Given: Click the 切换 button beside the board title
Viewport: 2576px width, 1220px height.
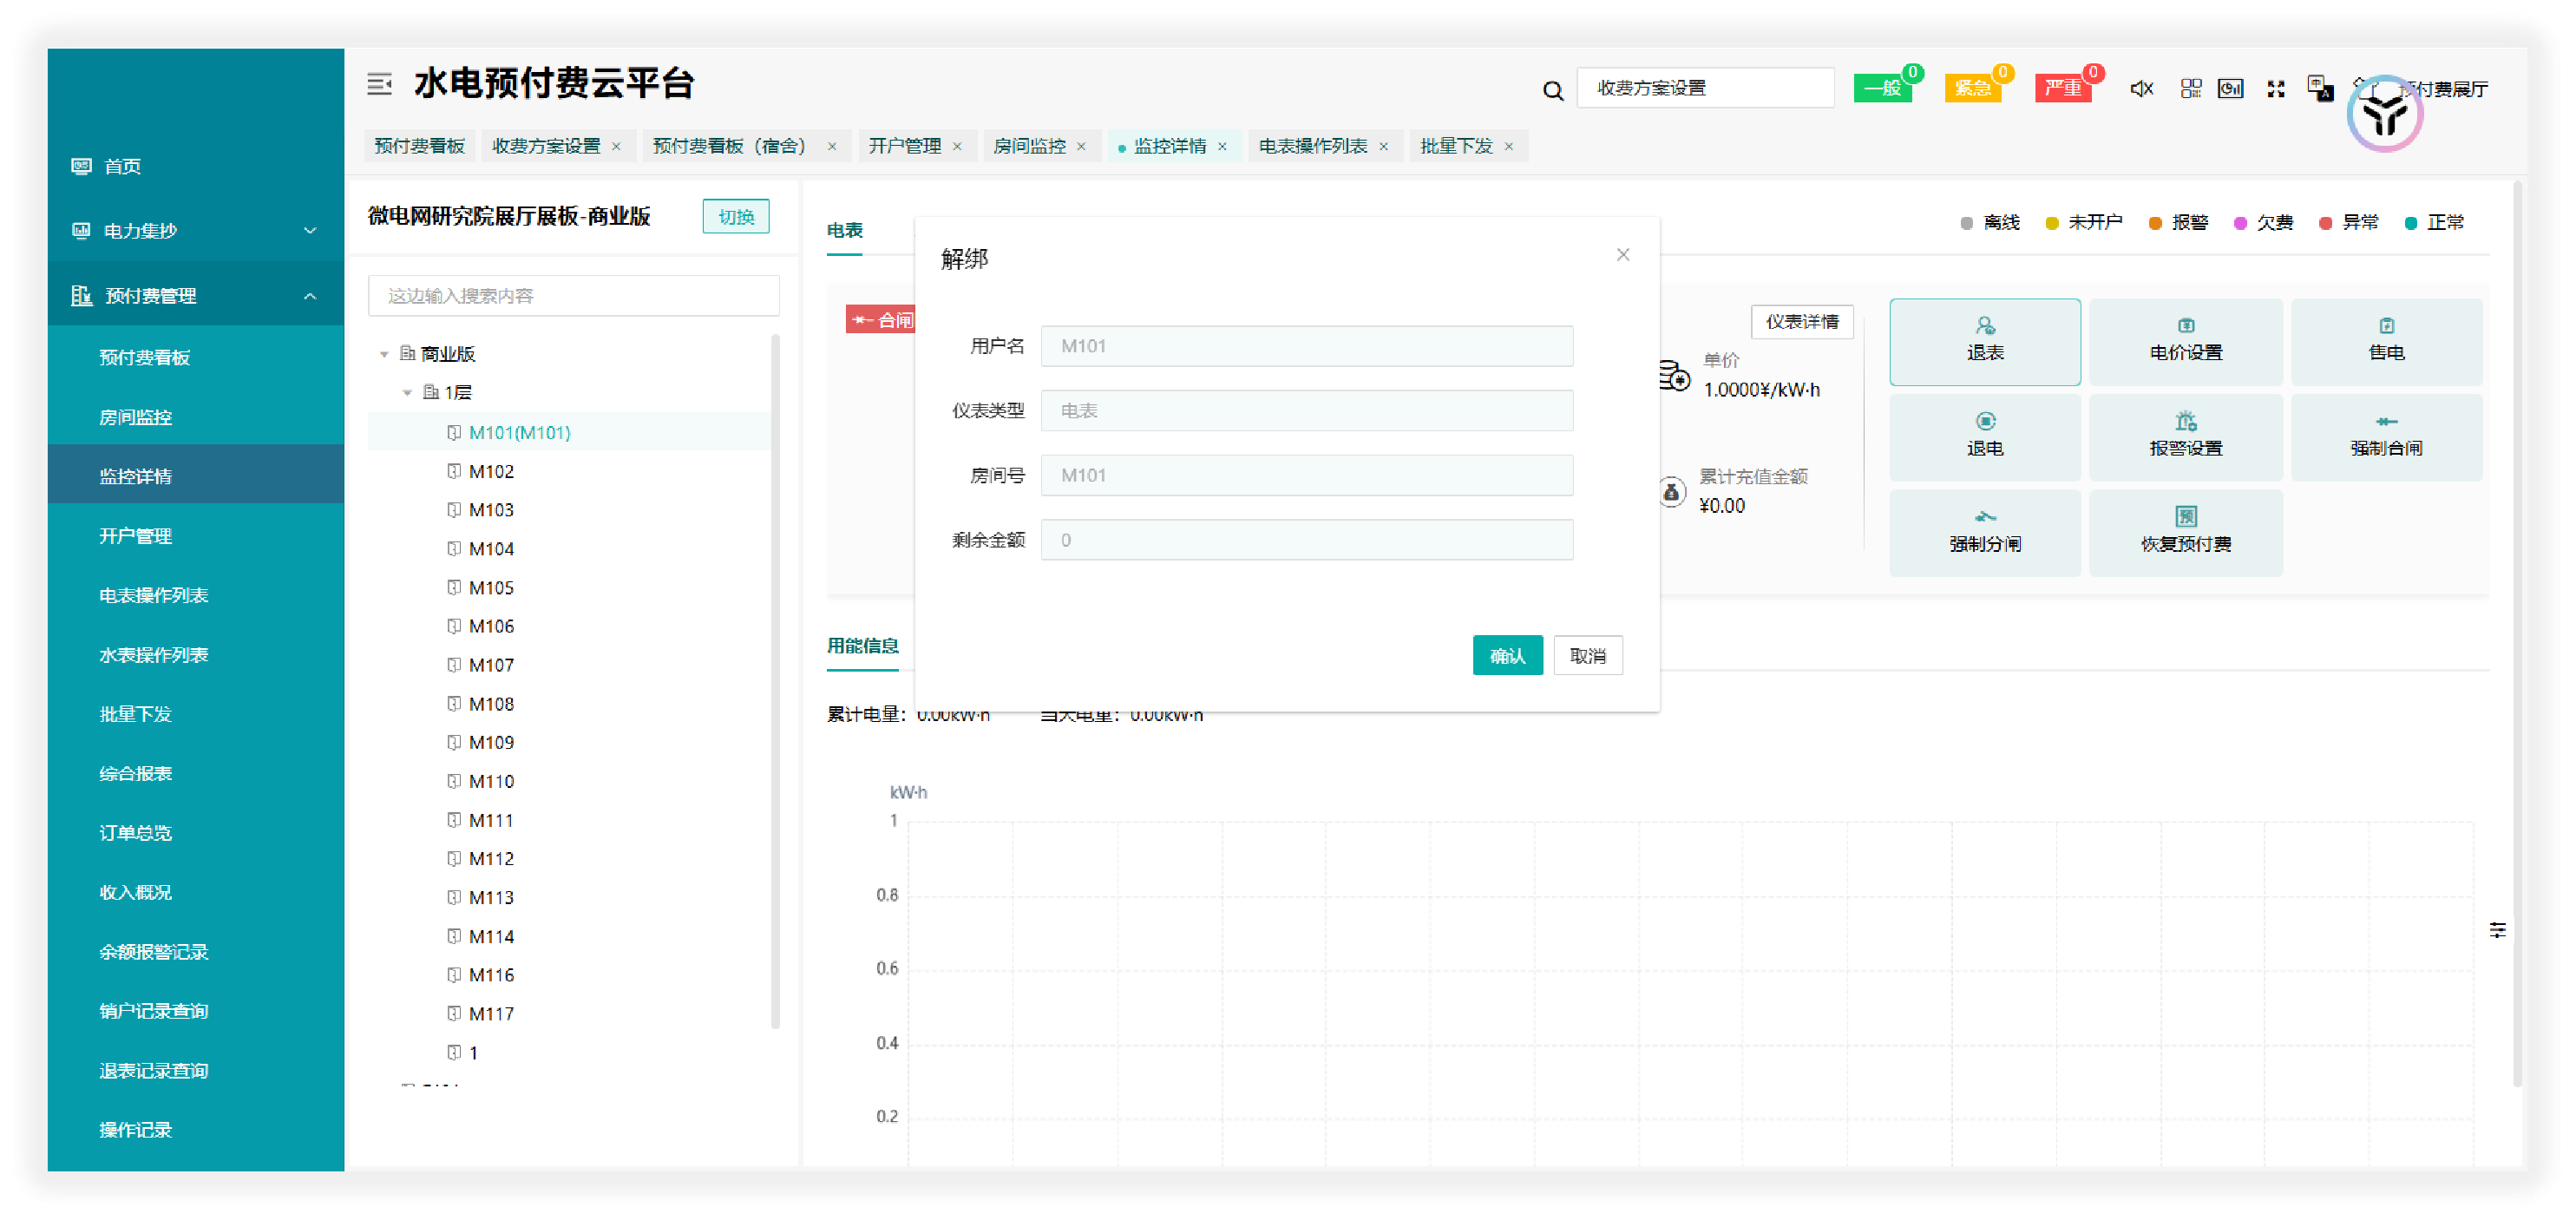Looking at the screenshot, I should tap(735, 216).
